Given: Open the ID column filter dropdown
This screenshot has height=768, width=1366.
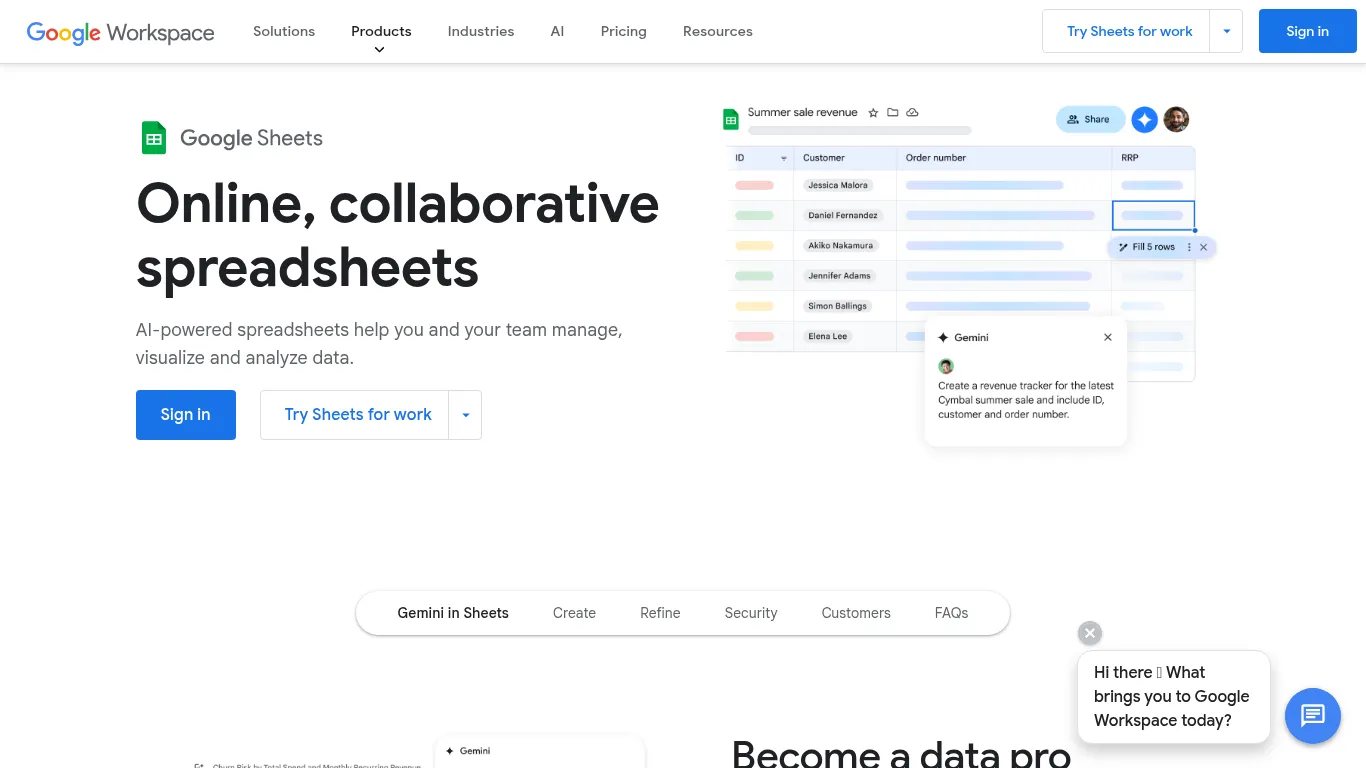Looking at the screenshot, I should pos(782,158).
